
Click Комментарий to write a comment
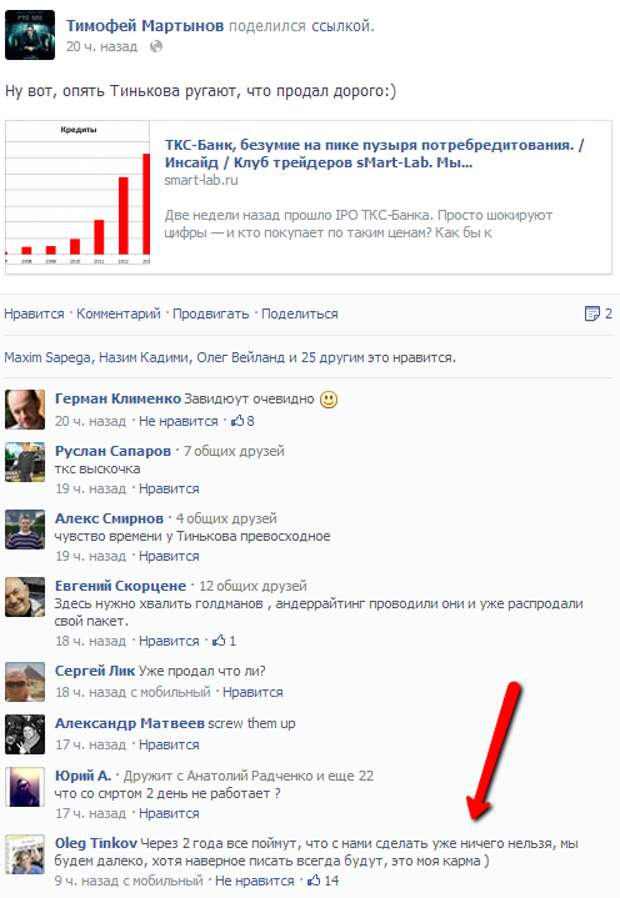tap(119, 314)
